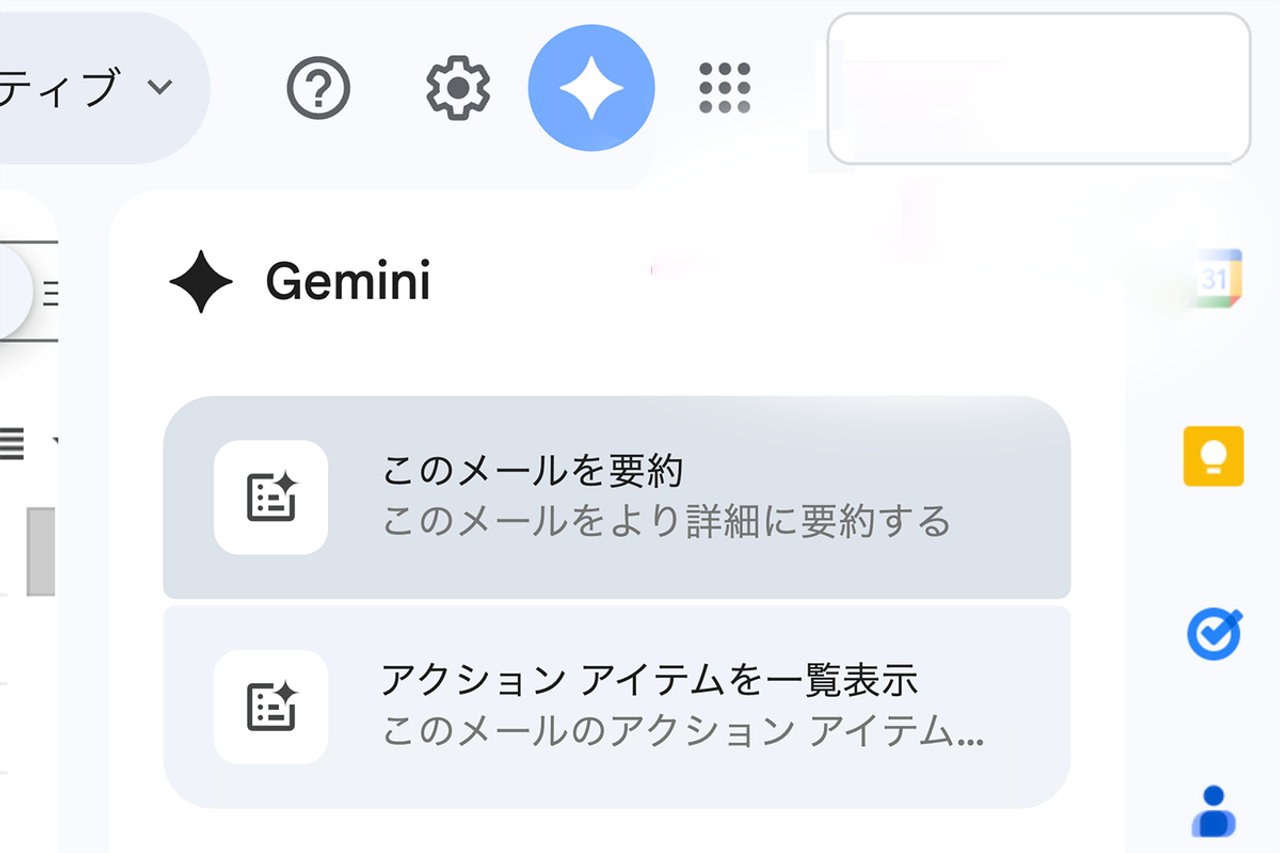Open the Google apps launcher grid
This screenshot has height=853, width=1280.
pos(725,87)
